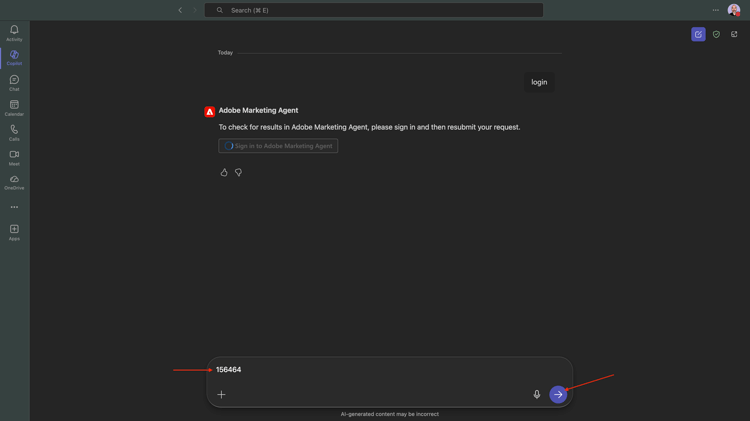This screenshot has width=750, height=421.
Task: Click the 'To check for results' message text
Action: point(369,127)
